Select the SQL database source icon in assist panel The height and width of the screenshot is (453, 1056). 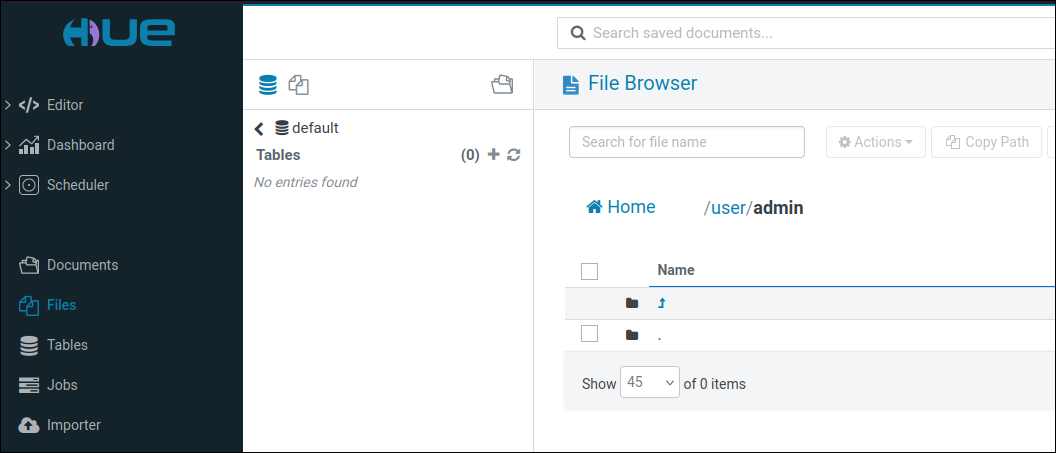pyautogui.click(x=267, y=85)
